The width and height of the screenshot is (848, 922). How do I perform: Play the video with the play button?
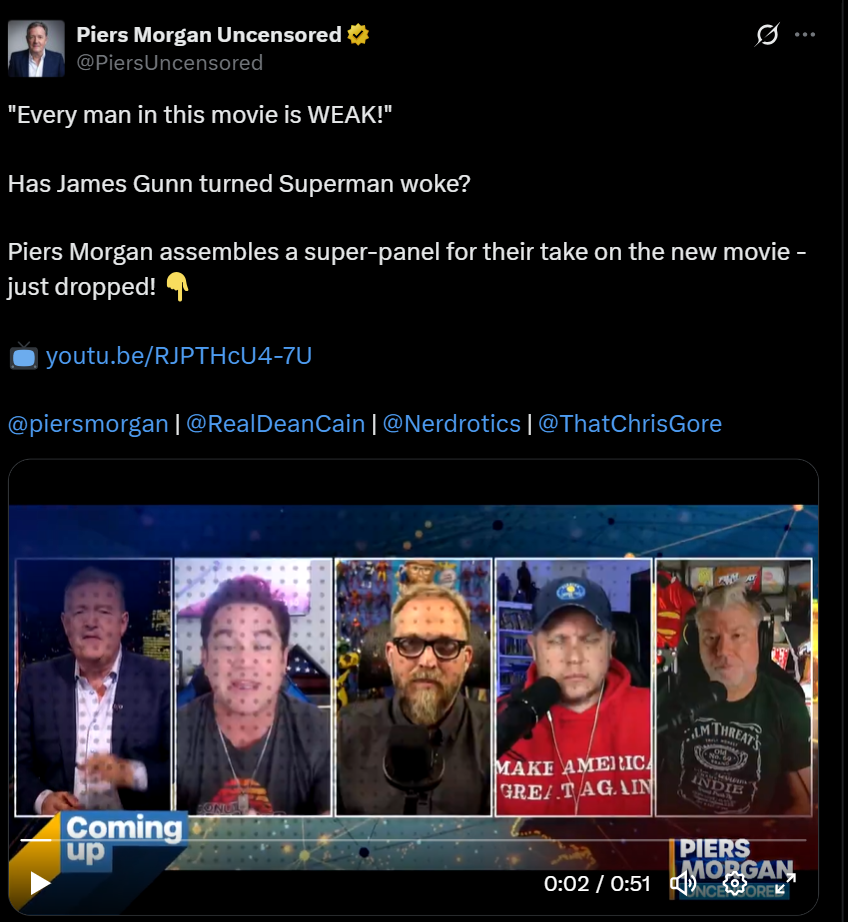[x=39, y=883]
